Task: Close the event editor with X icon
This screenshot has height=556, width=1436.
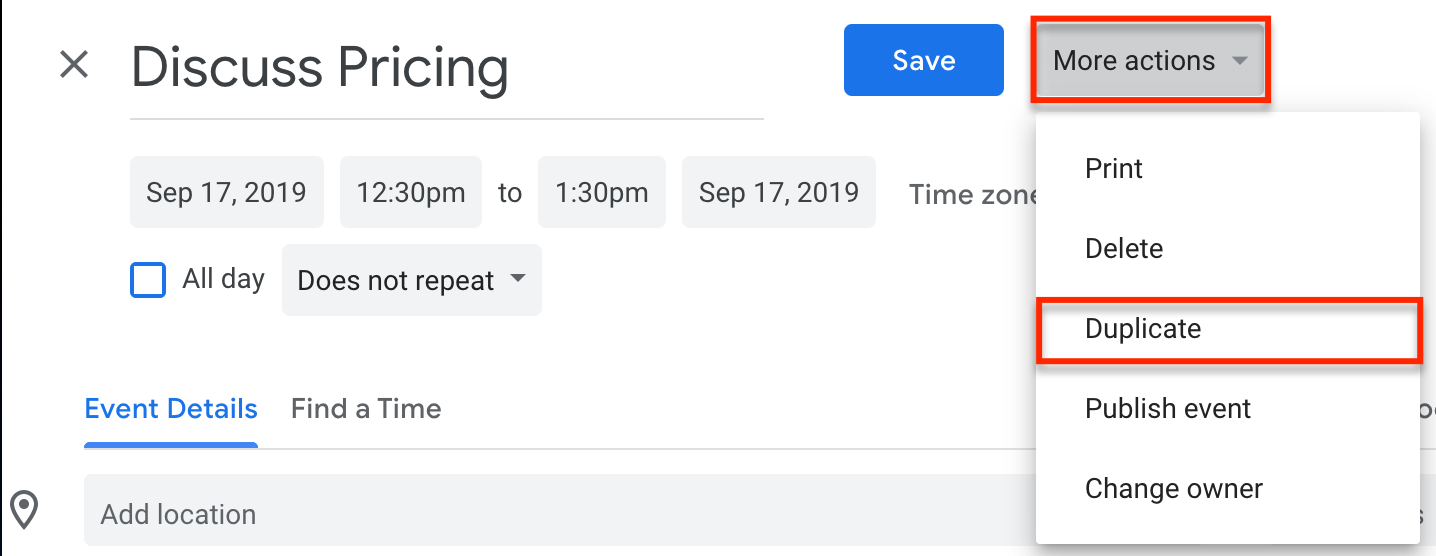Action: [x=75, y=66]
